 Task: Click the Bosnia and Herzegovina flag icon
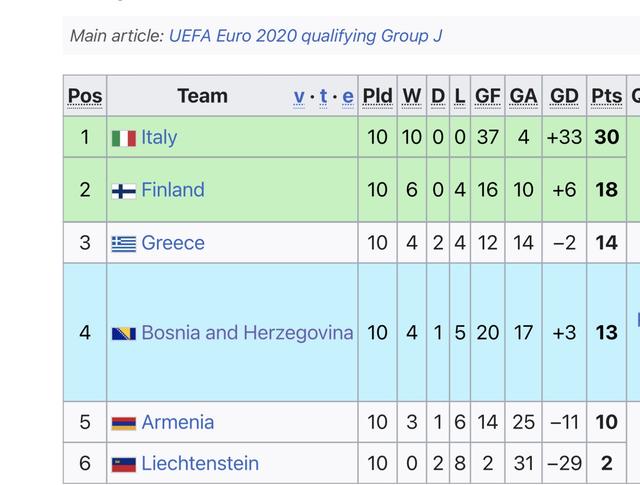(123, 333)
